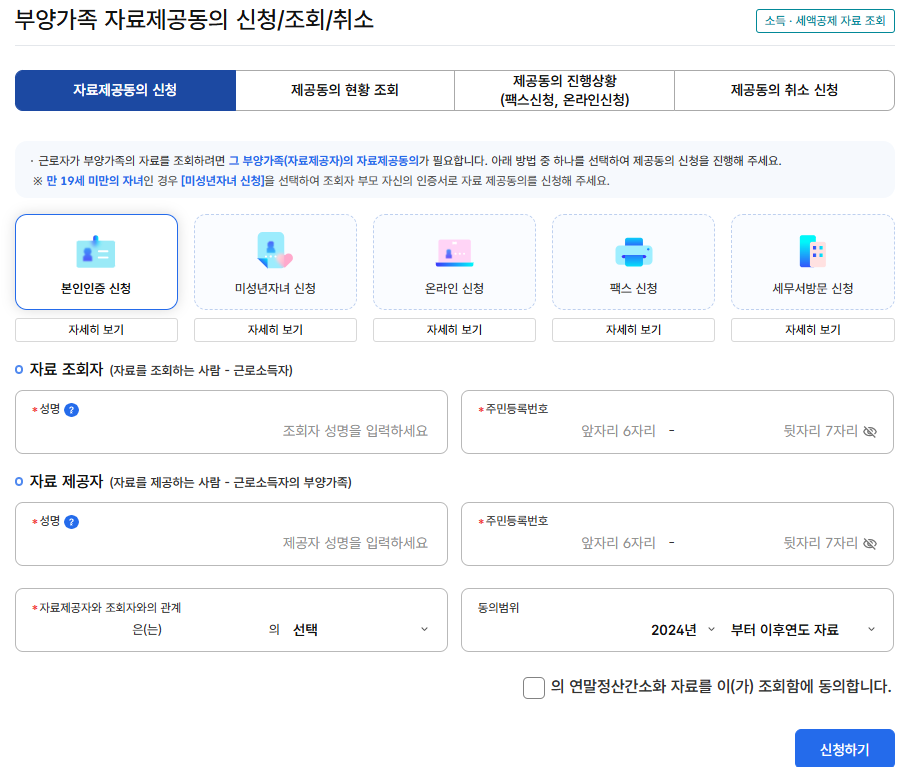Open 소득·세액공제 자료 조회
This screenshot has width=904, height=767.
pos(826,22)
